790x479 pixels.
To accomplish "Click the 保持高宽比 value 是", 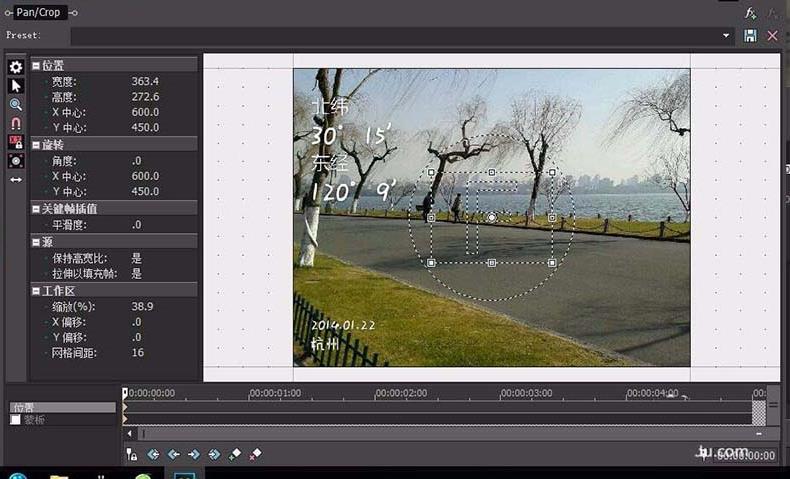I will click(x=137, y=258).
